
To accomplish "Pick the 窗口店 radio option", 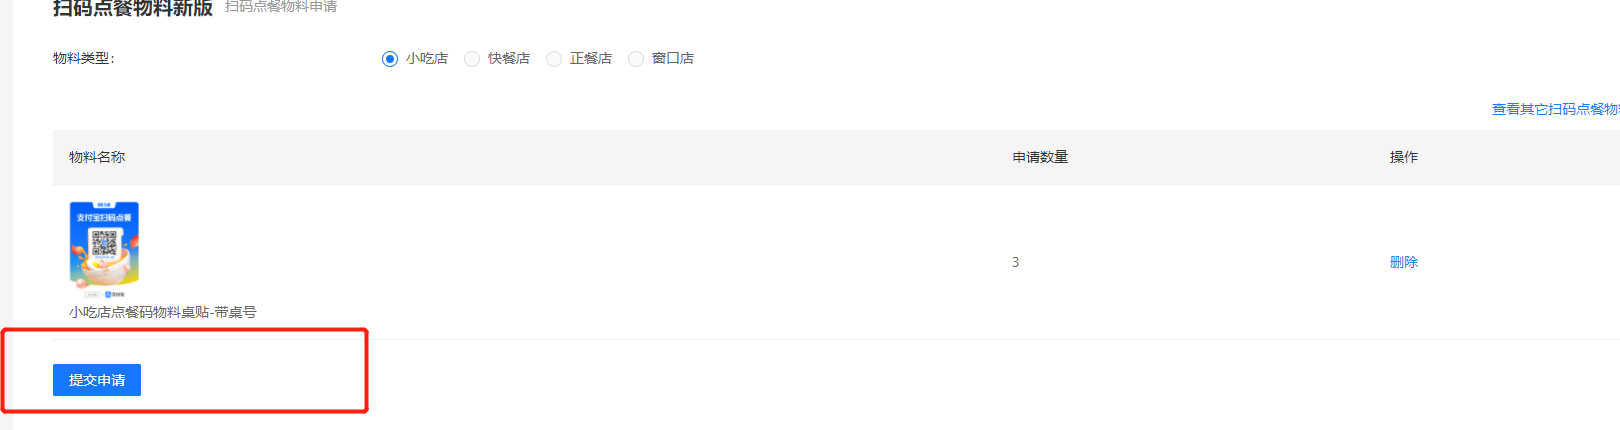I will coord(636,59).
